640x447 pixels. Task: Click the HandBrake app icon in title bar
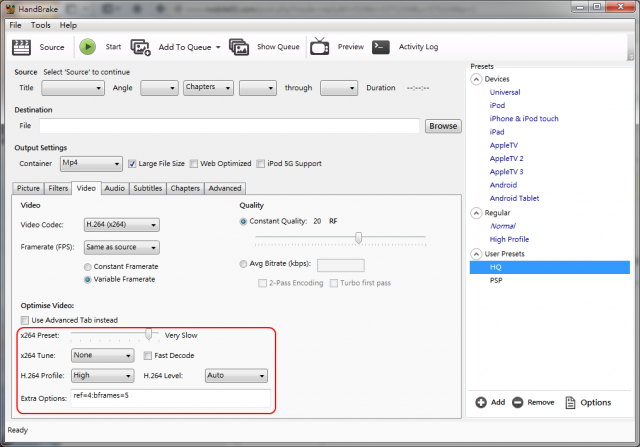click(10, 9)
